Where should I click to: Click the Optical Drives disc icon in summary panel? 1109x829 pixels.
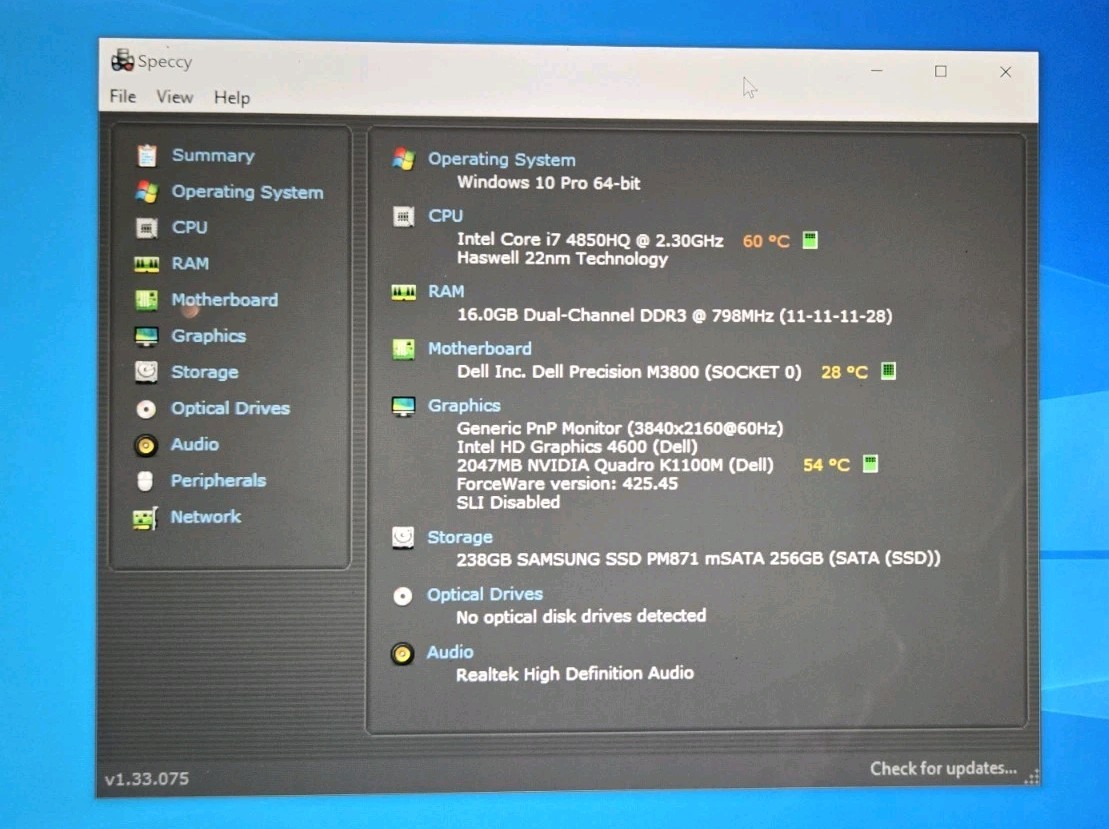pyautogui.click(x=402, y=596)
